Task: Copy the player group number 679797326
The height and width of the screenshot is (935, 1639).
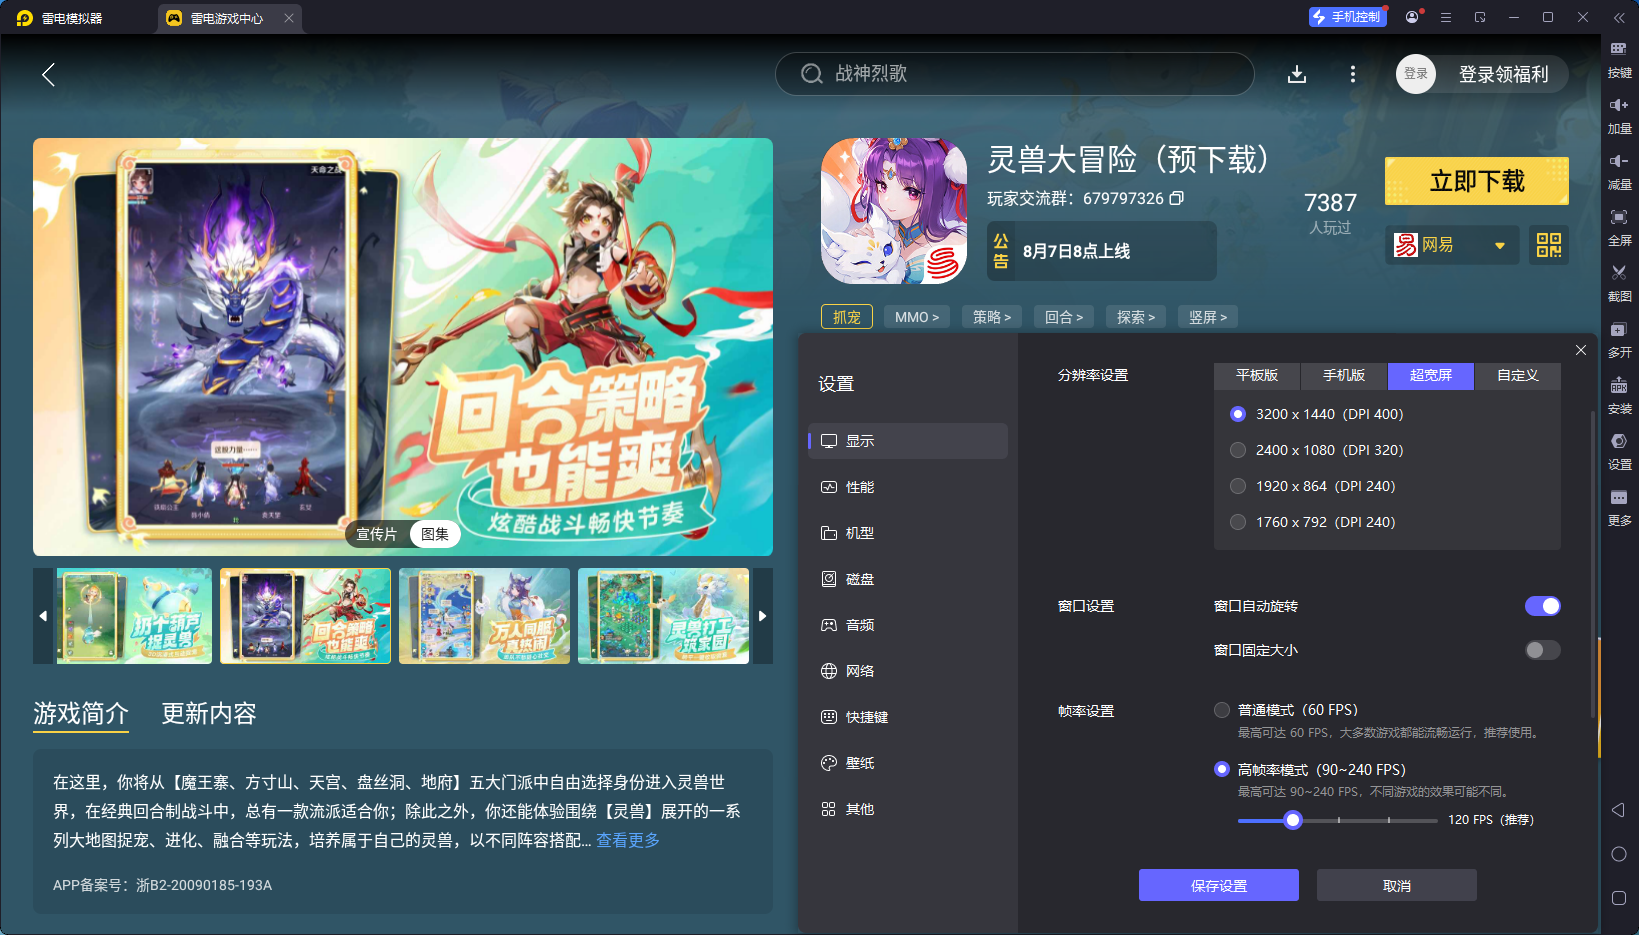Action: point(1177,198)
